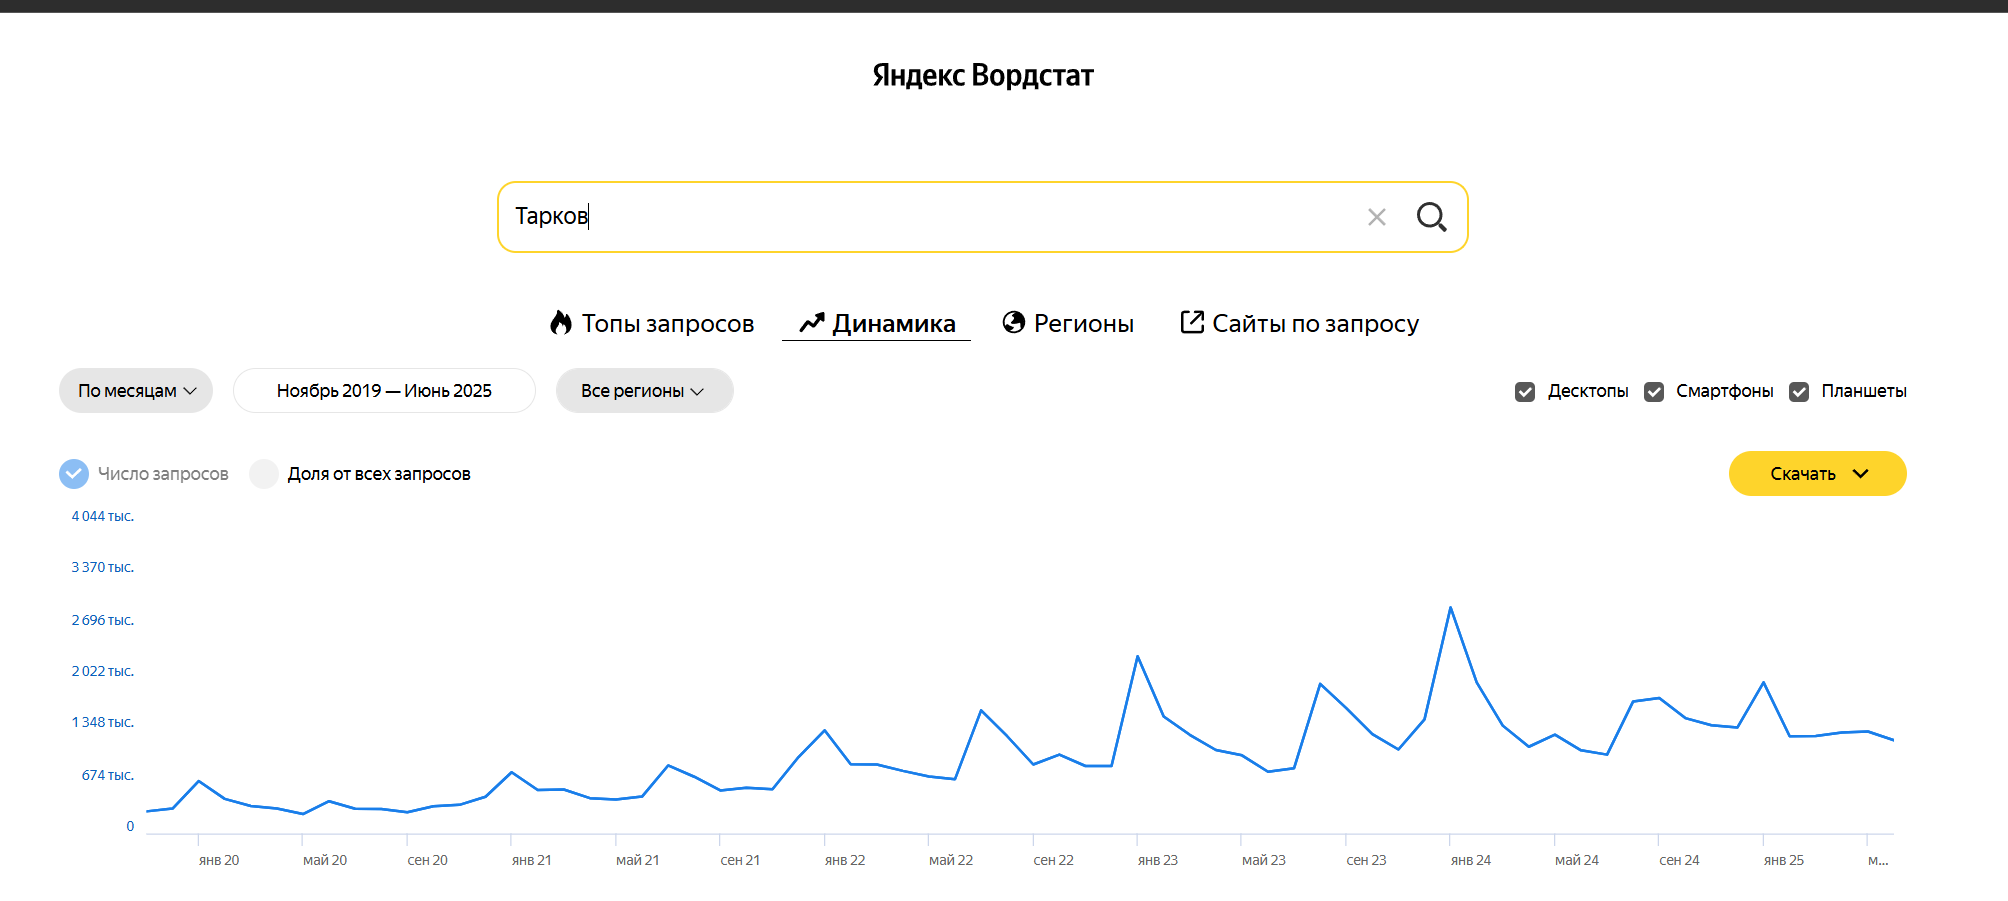Screen dimensions: 2008x901
Task: Open the Сайты по запросу tab
Action: (1315, 323)
